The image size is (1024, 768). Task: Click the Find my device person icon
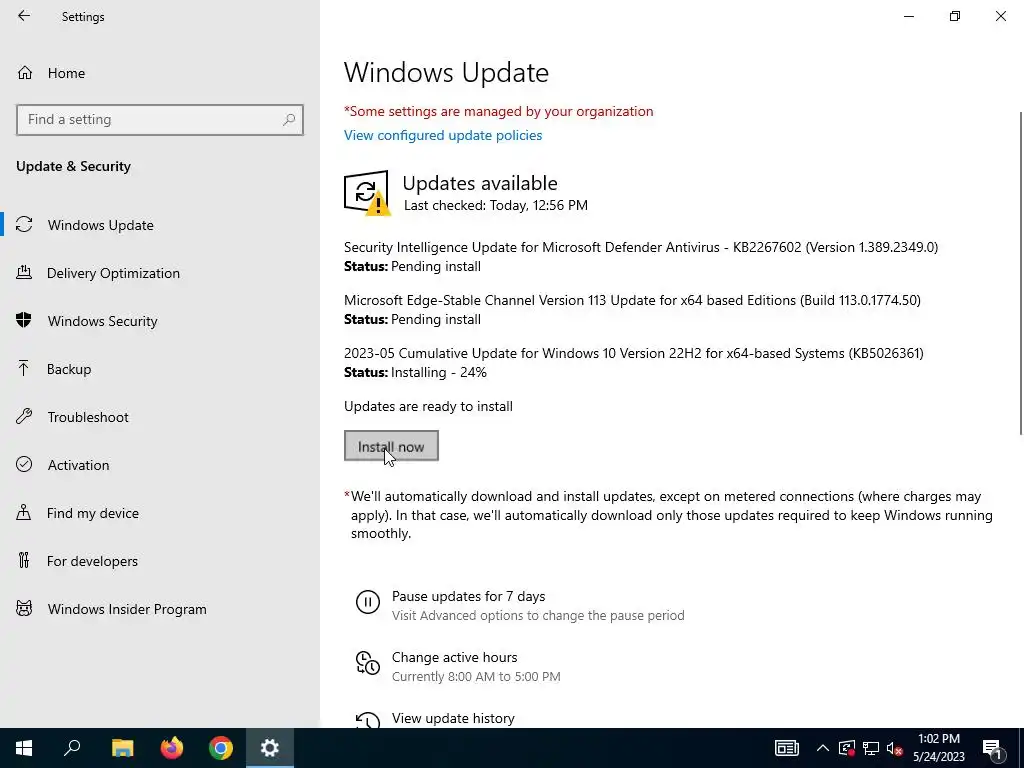point(24,512)
